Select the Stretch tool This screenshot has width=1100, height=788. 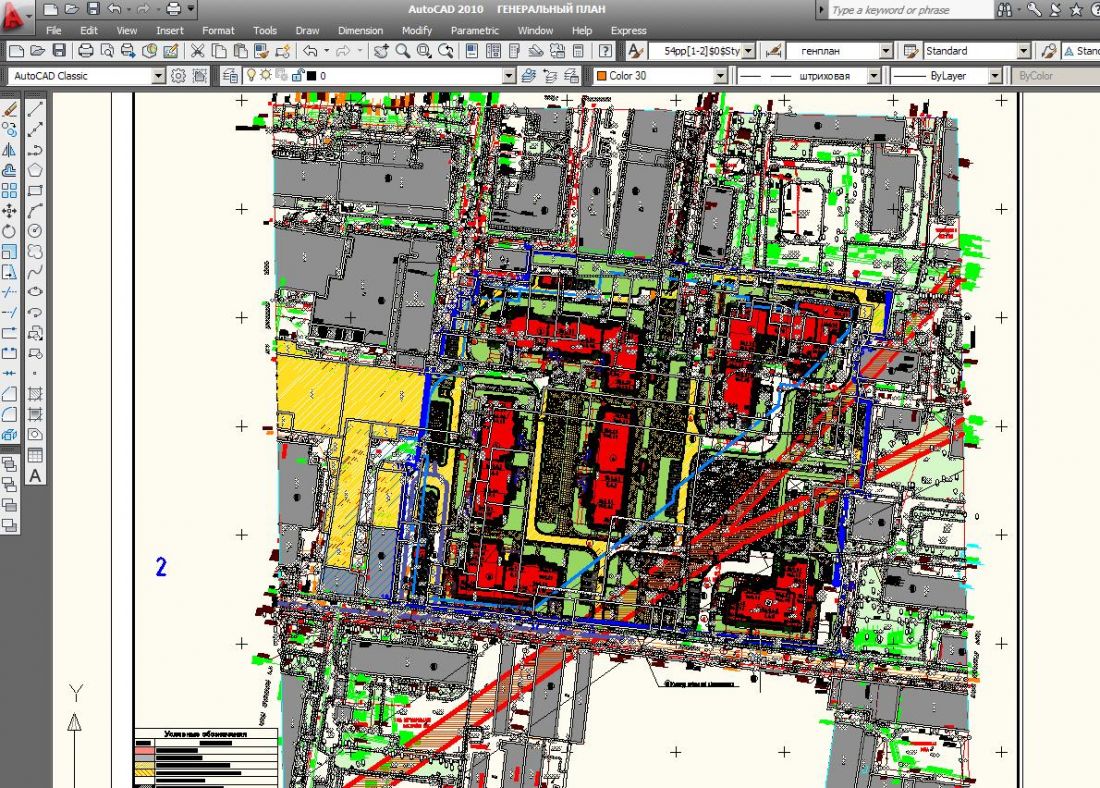pyautogui.click(x=10, y=272)
